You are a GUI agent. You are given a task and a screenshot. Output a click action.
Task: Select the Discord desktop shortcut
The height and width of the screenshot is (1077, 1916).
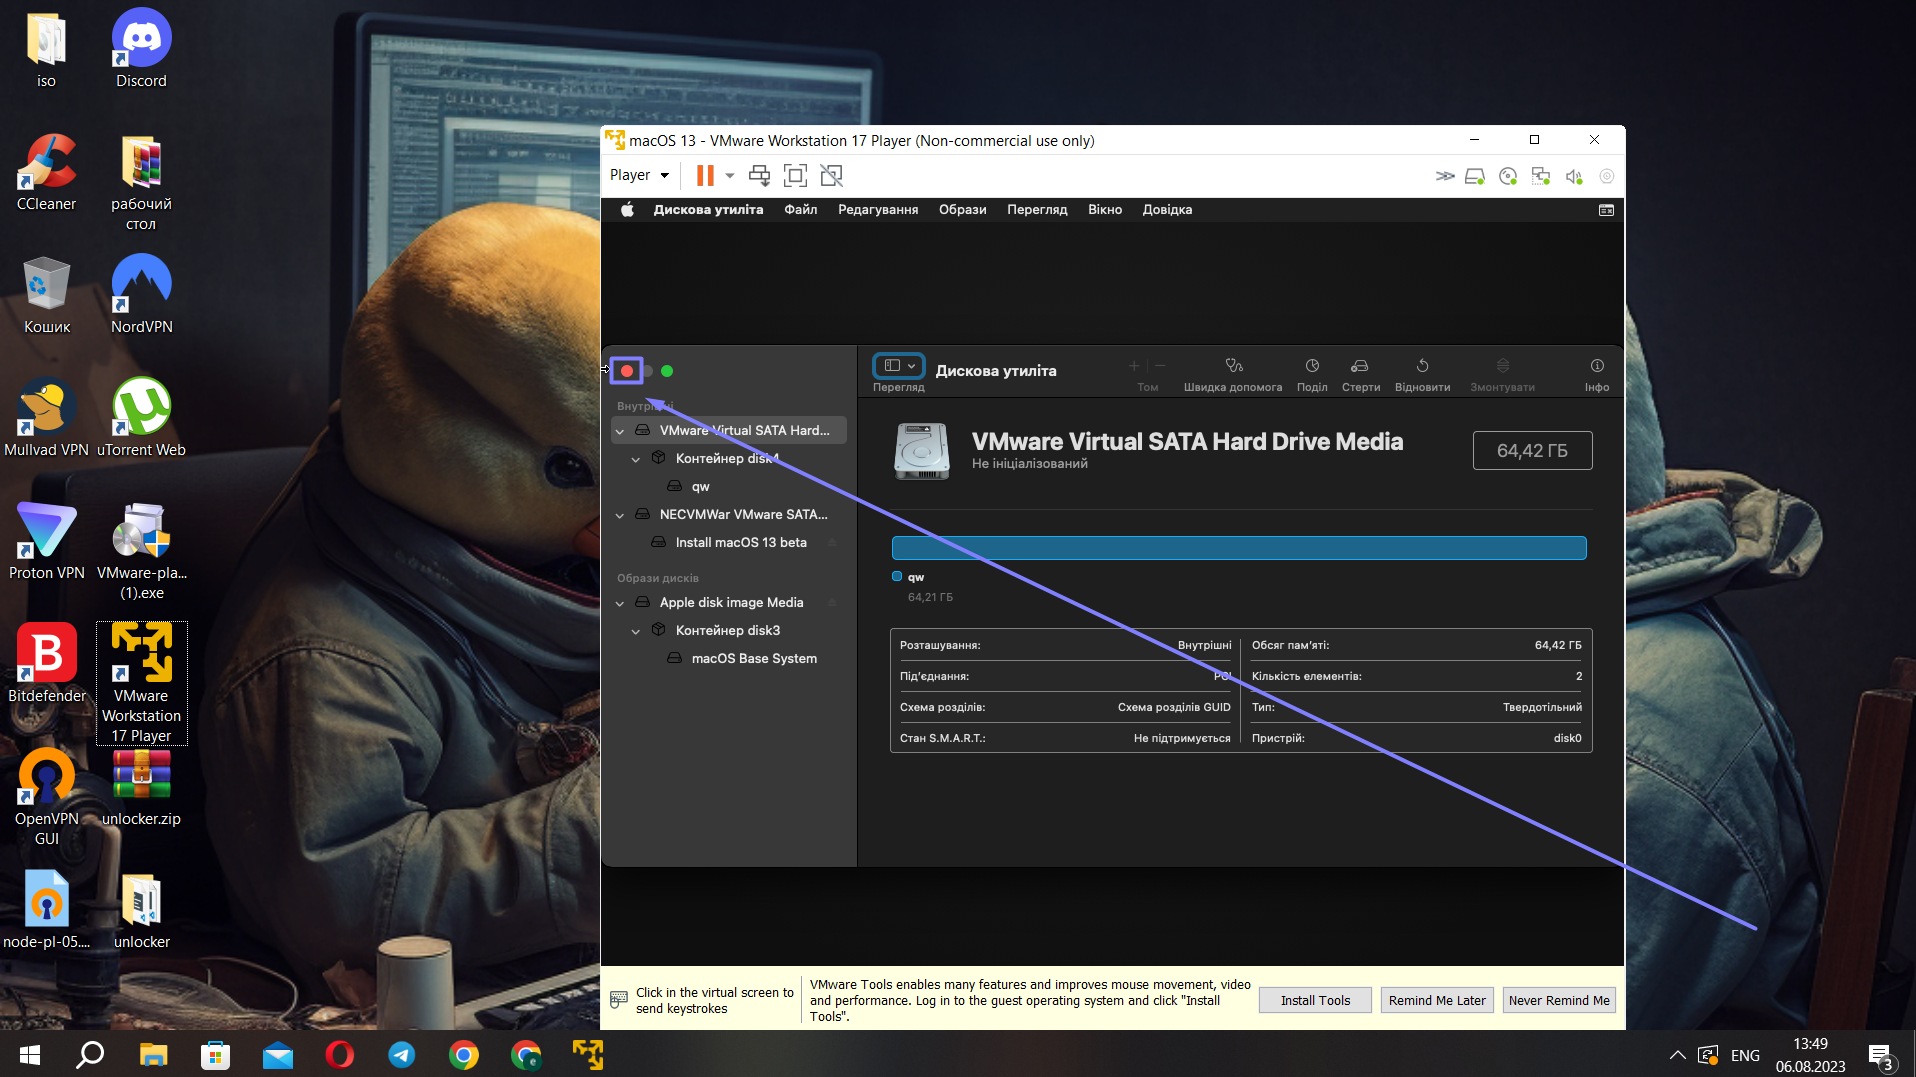pyautogui.click(x=141, y=48)
